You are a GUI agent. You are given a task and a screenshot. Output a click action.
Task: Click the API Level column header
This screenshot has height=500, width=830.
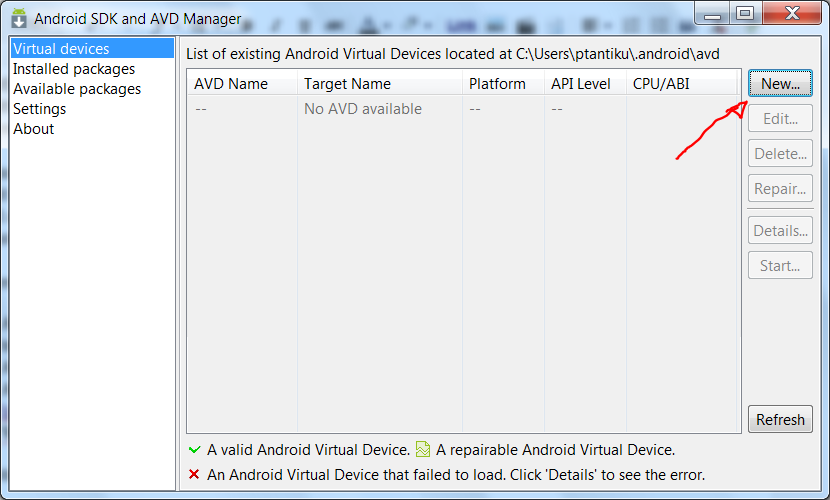[x=580, y=84]
